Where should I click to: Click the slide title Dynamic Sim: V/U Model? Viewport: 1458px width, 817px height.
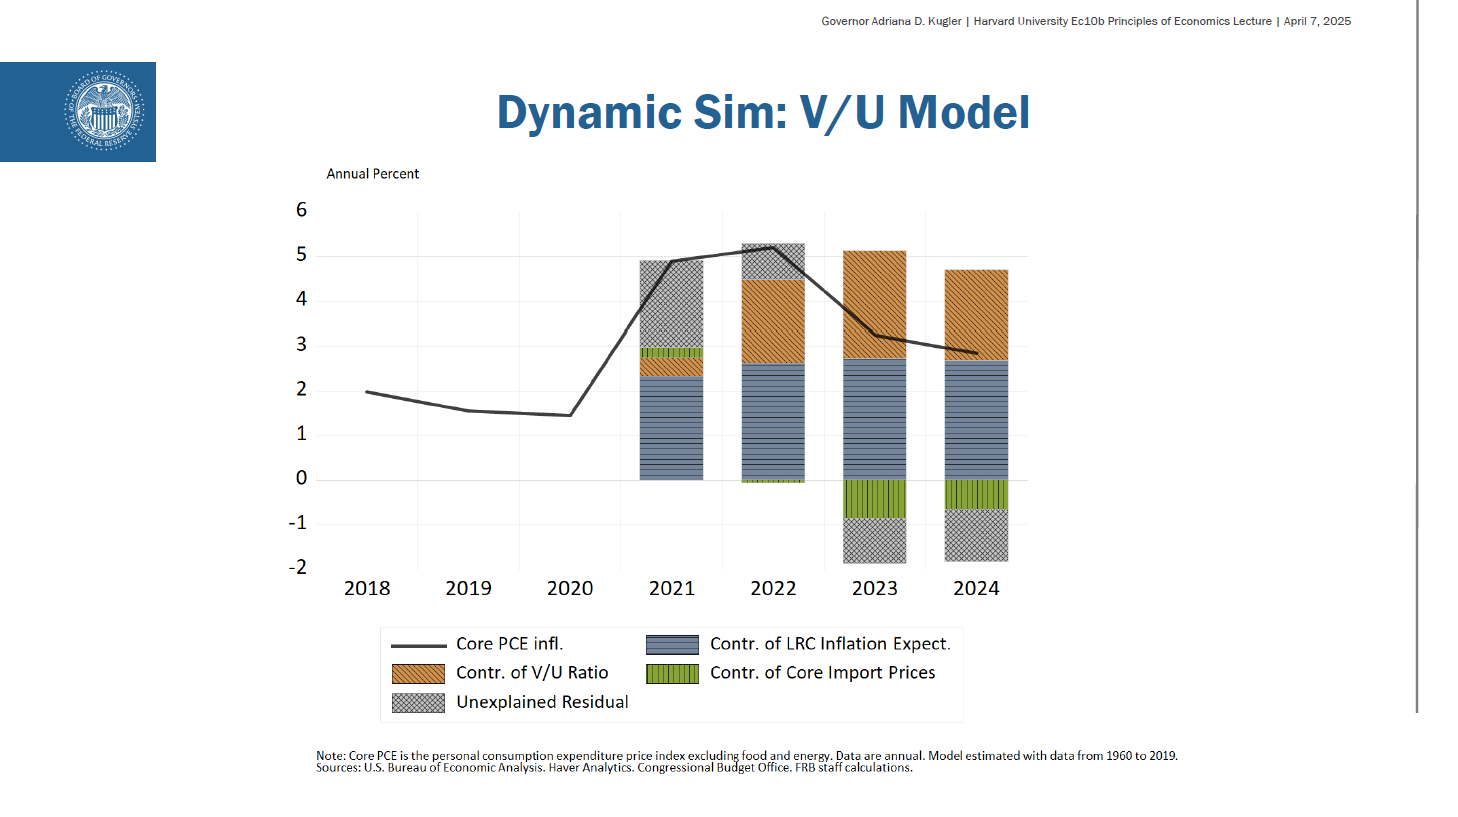[x=763, y=112]
